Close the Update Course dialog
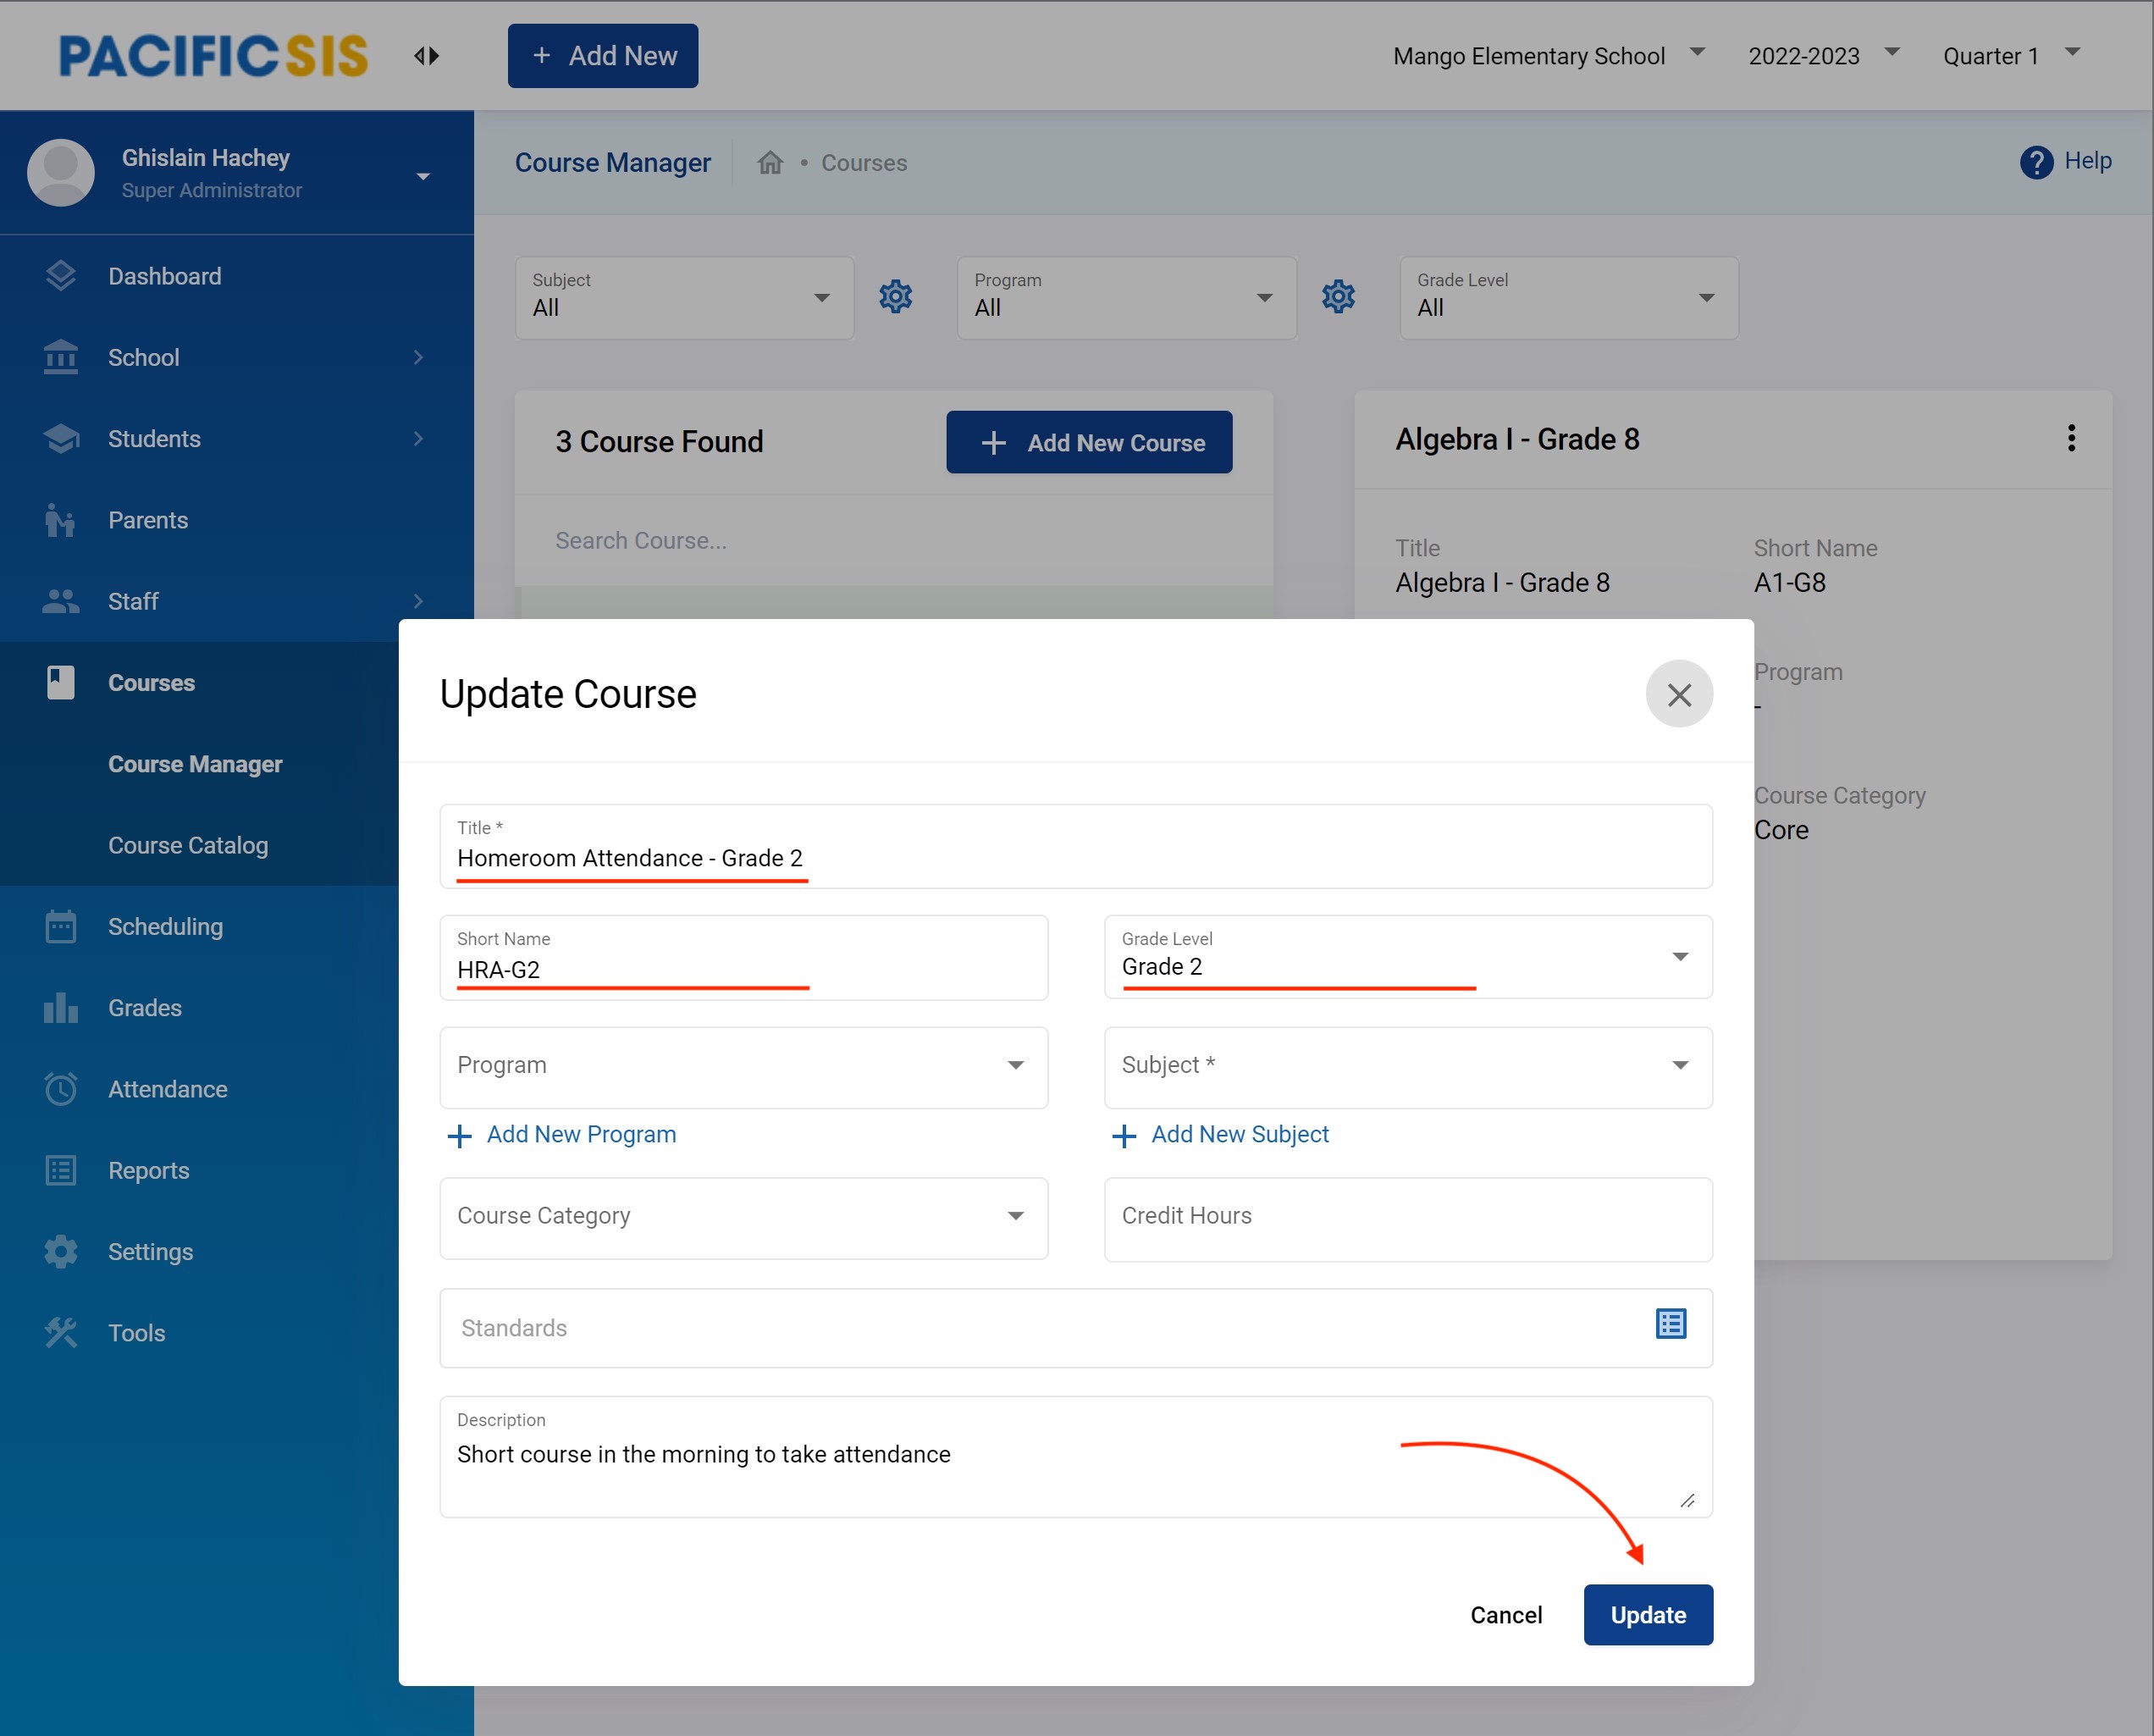 [1678, 694]
